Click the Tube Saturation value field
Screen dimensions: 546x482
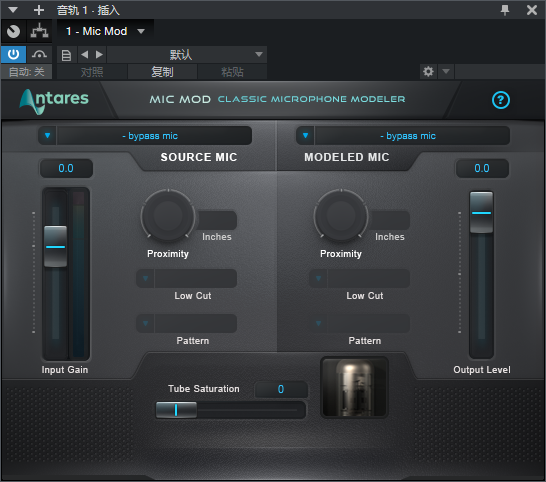281,389
